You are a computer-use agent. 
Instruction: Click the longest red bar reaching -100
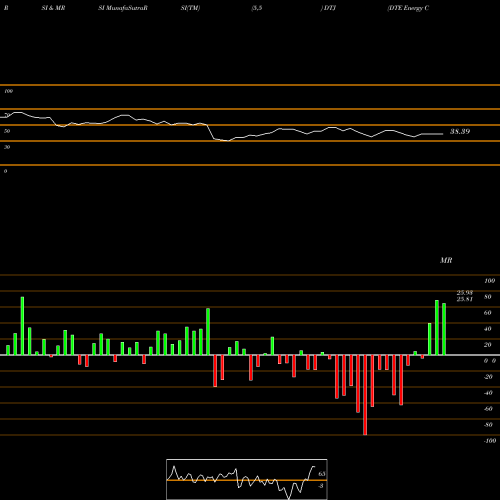point(365,395)
